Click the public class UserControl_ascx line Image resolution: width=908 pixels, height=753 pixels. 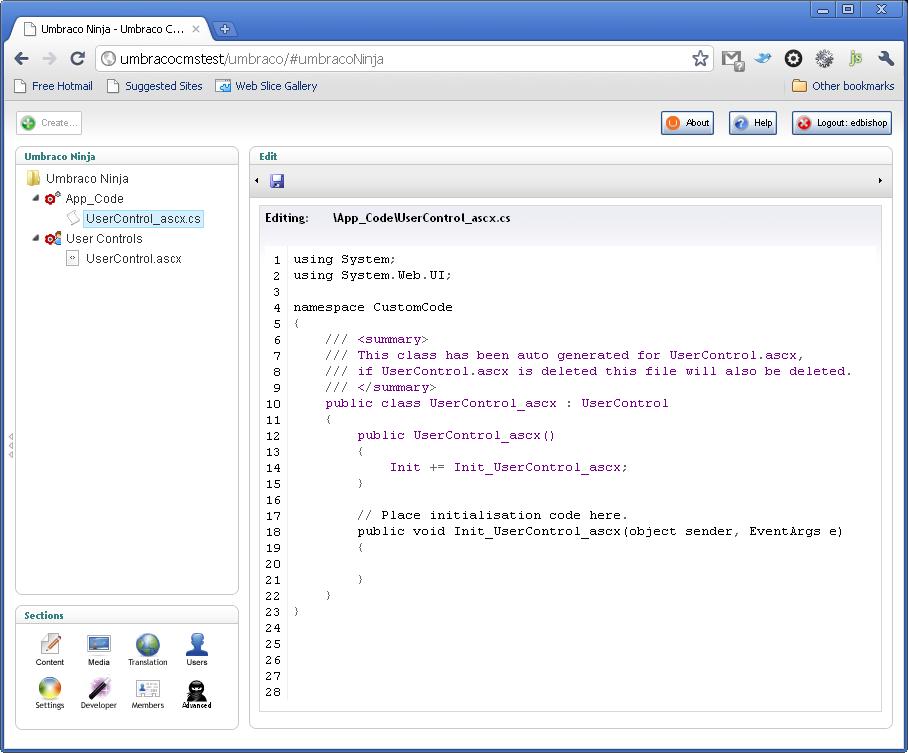click(497, 403)
